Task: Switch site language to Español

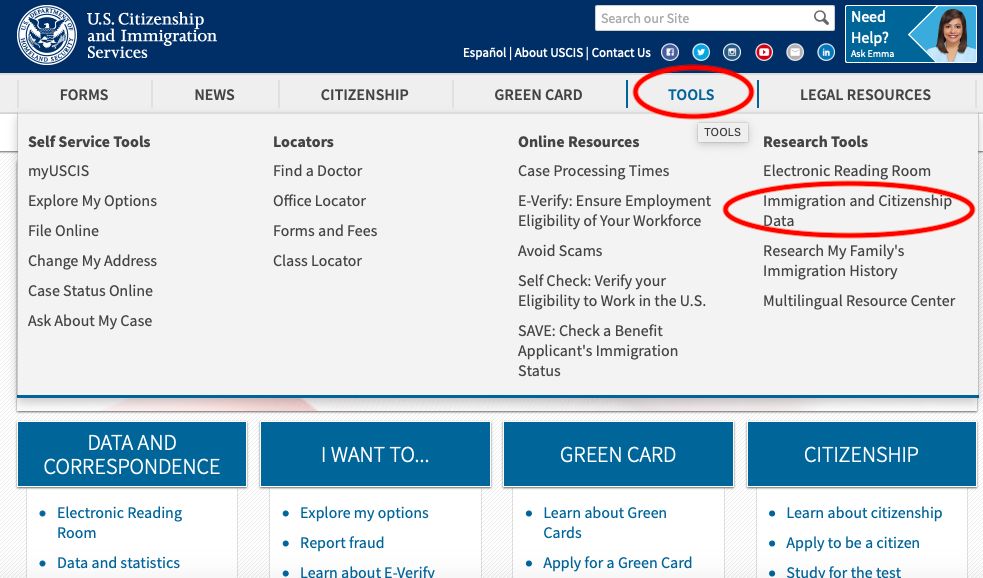Action: 484,53
